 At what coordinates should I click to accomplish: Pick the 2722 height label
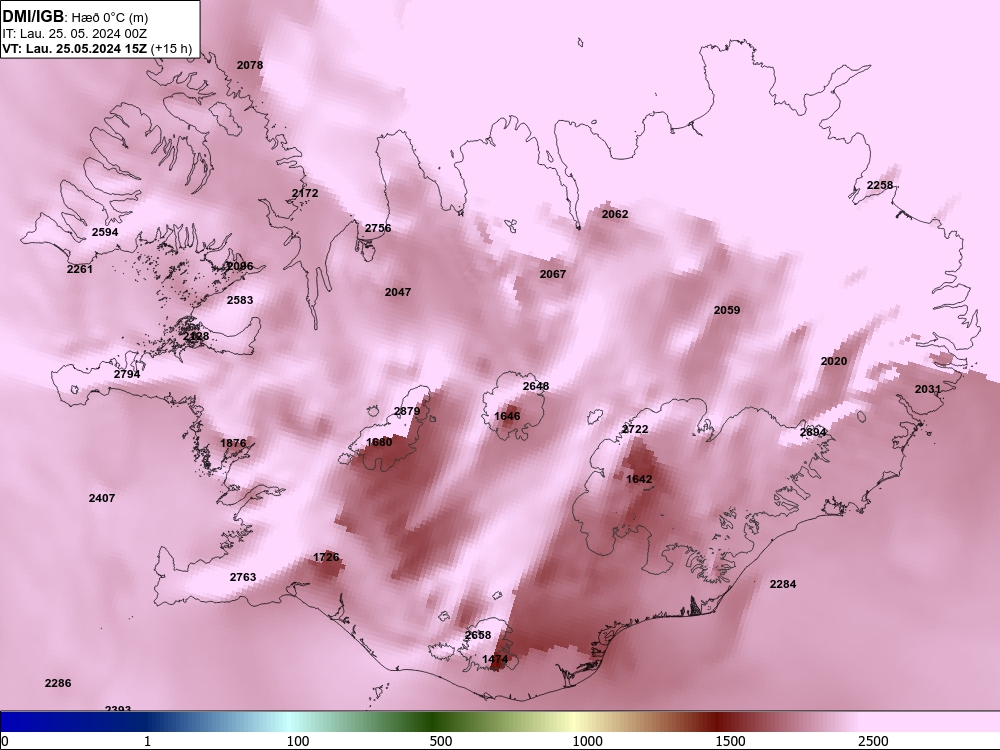635,429
